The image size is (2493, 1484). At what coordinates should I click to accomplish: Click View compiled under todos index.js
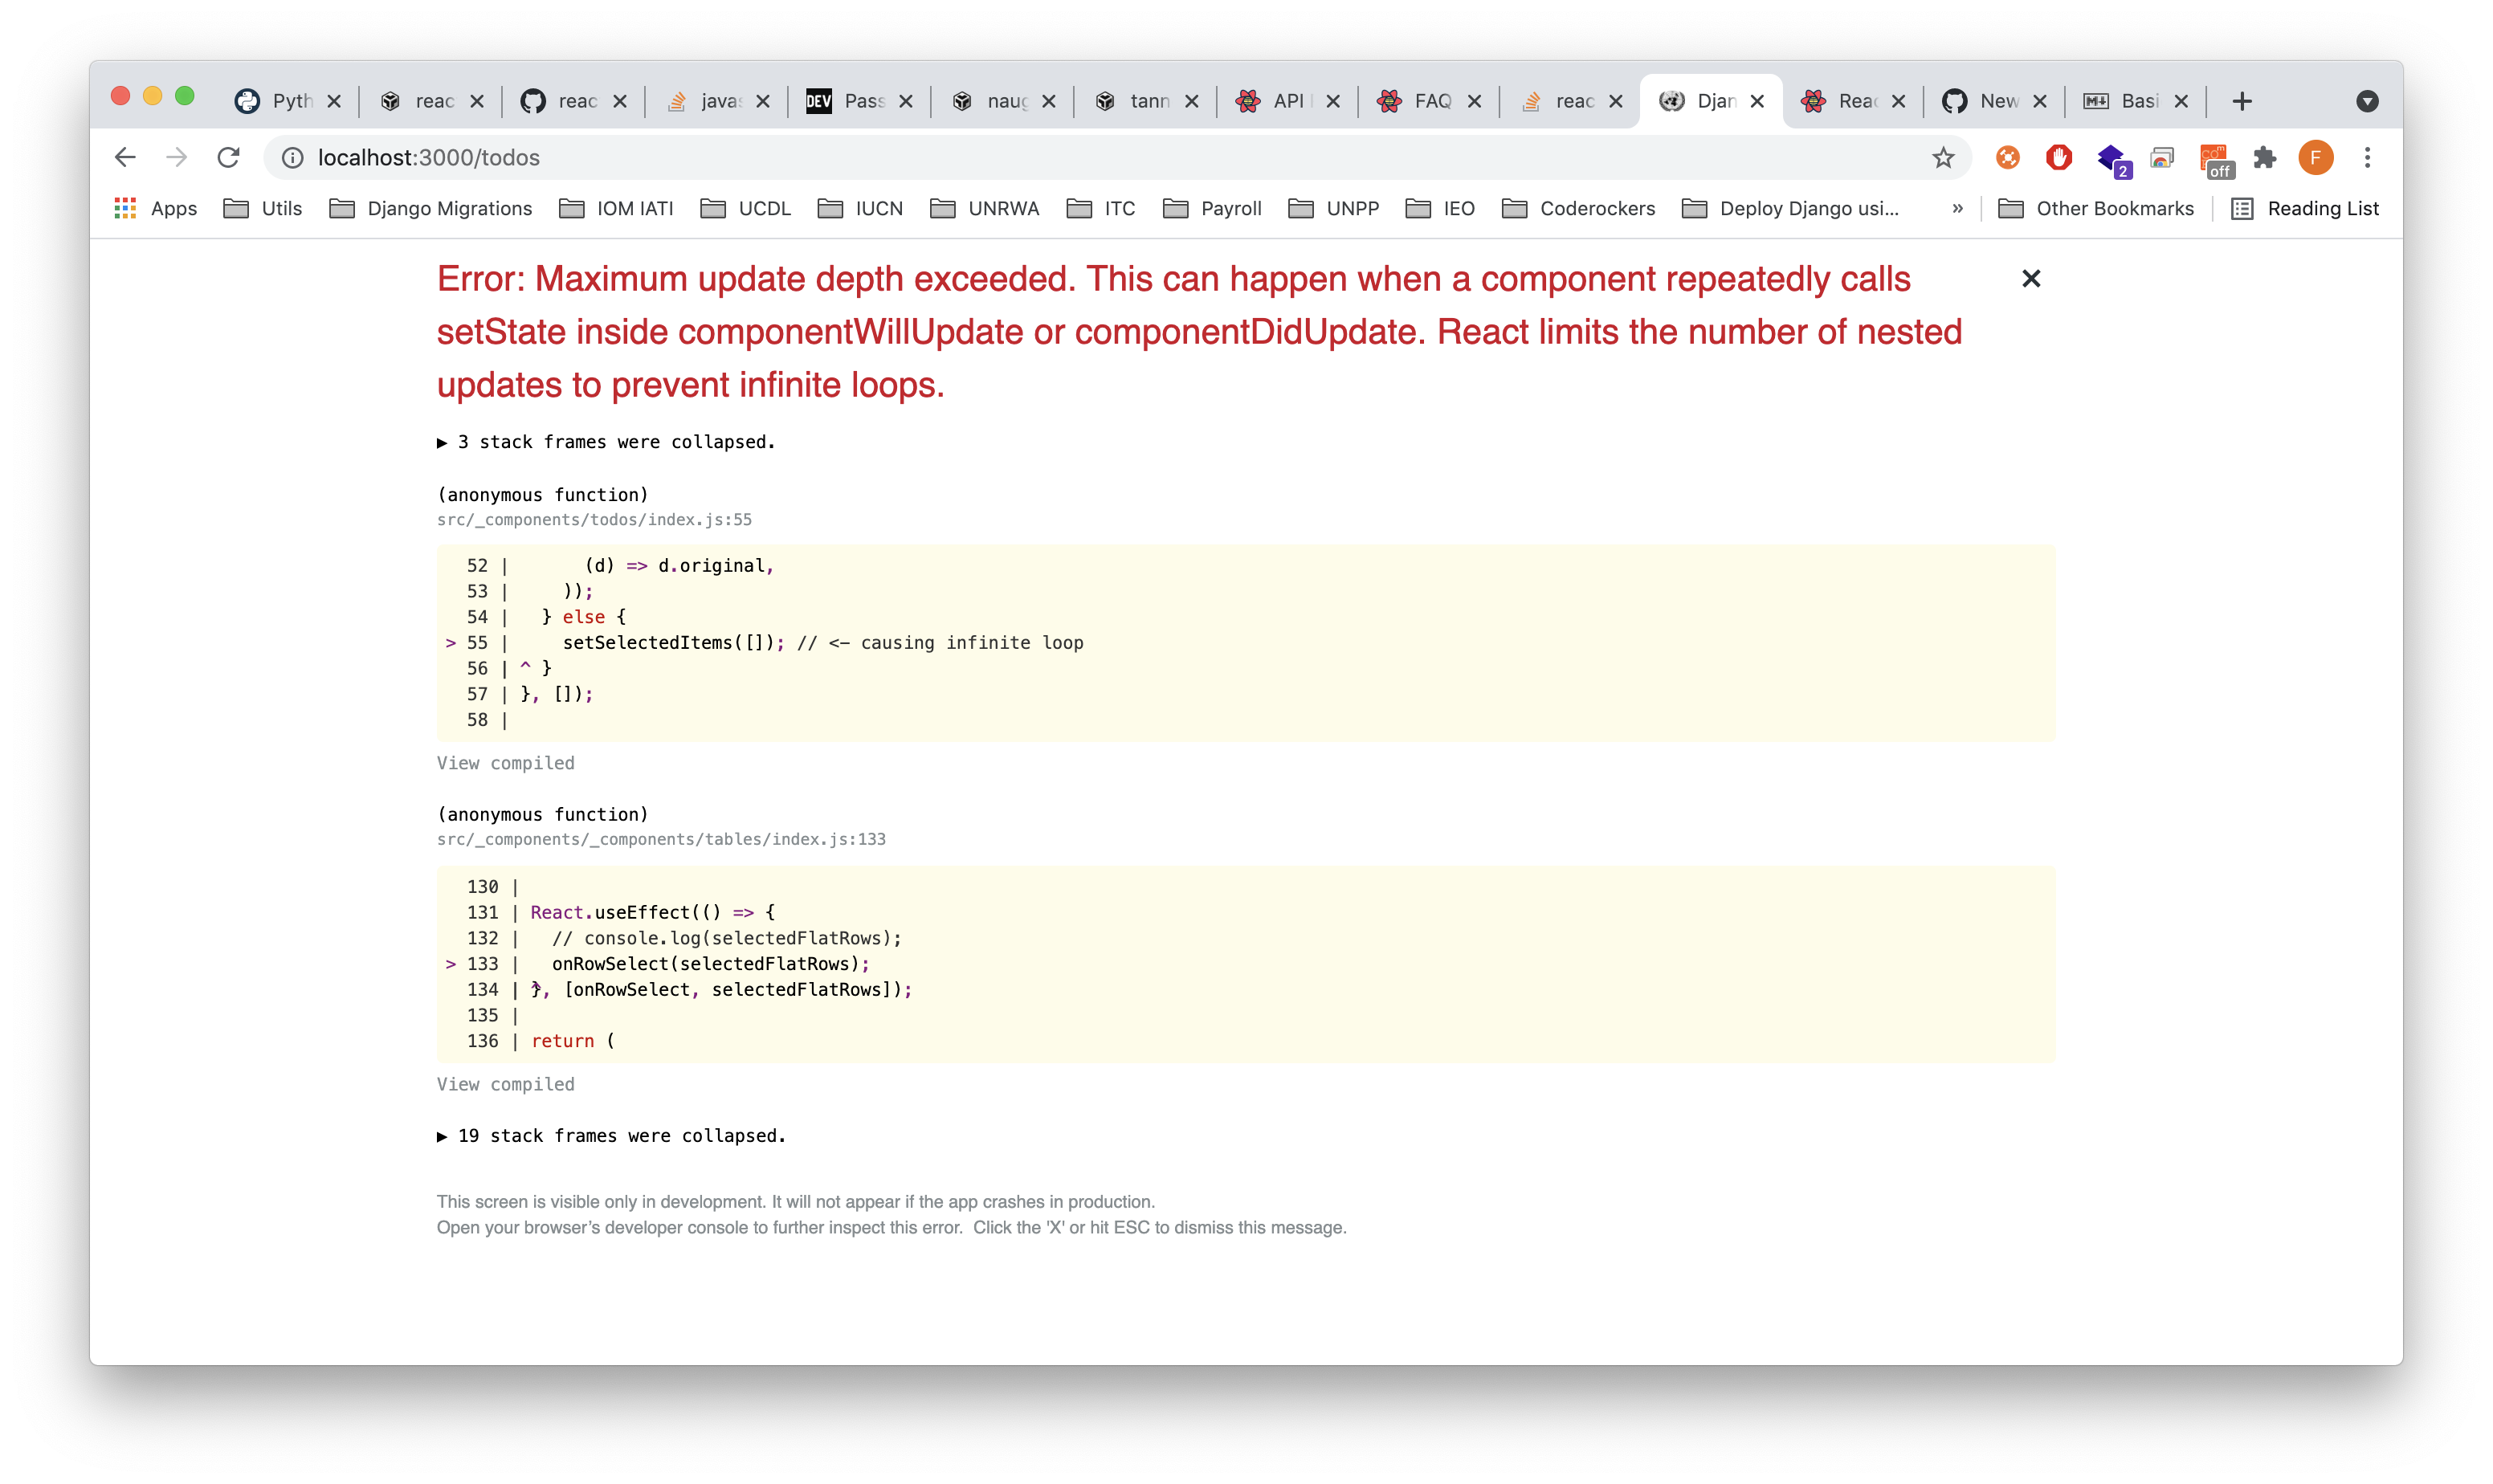pos(505,762)
